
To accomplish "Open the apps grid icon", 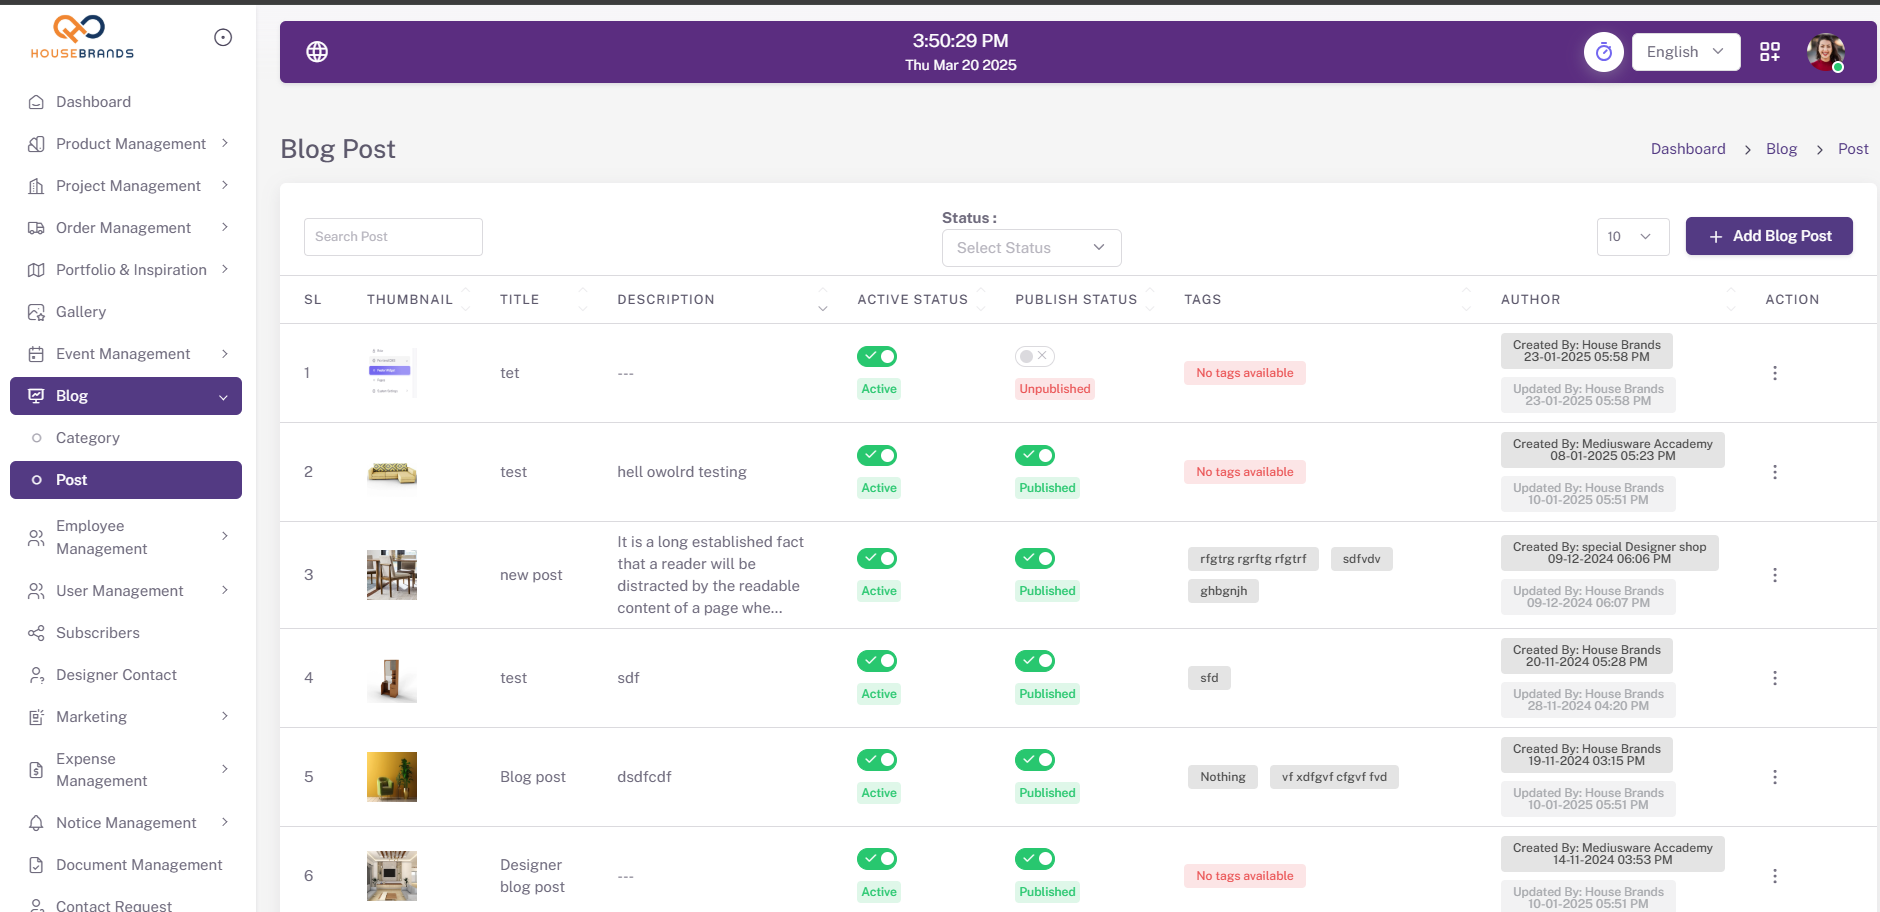I will click(1770, 52).
